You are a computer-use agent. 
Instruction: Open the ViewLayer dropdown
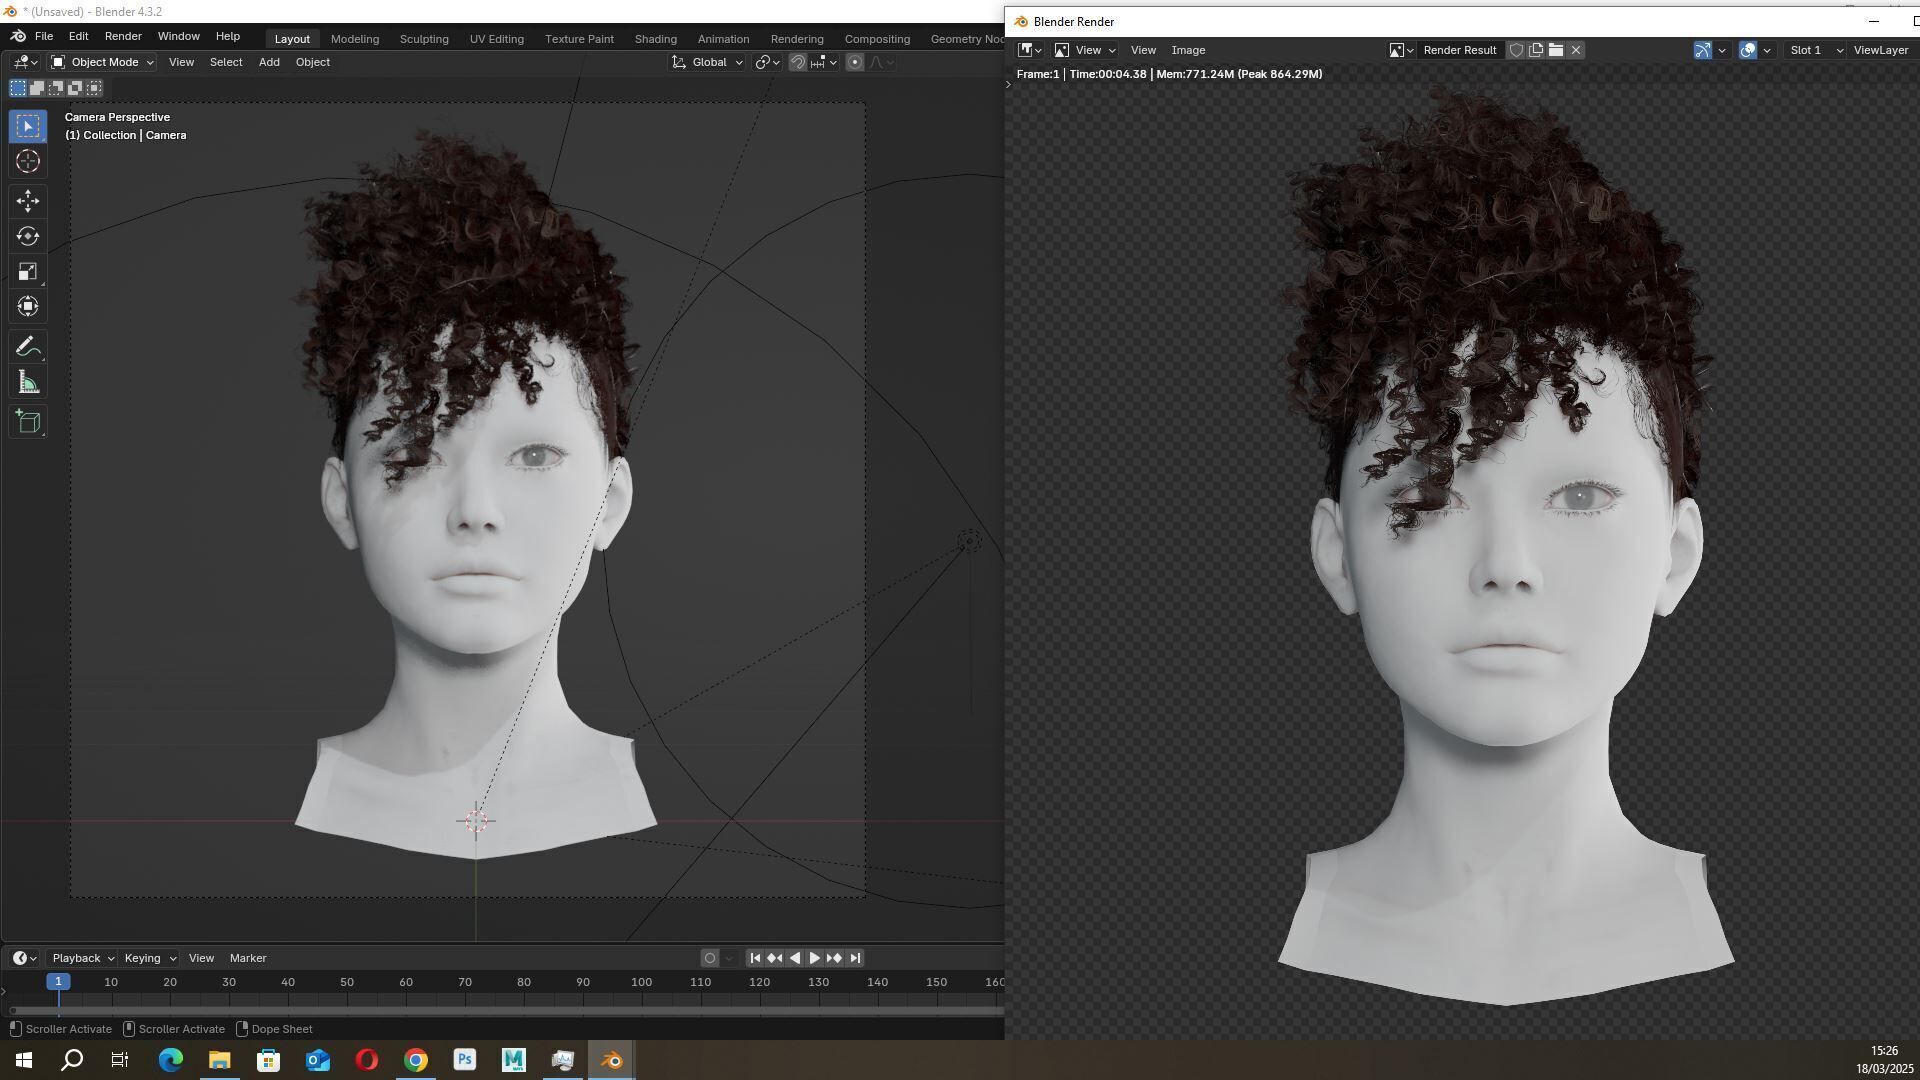click(1882, 50)
